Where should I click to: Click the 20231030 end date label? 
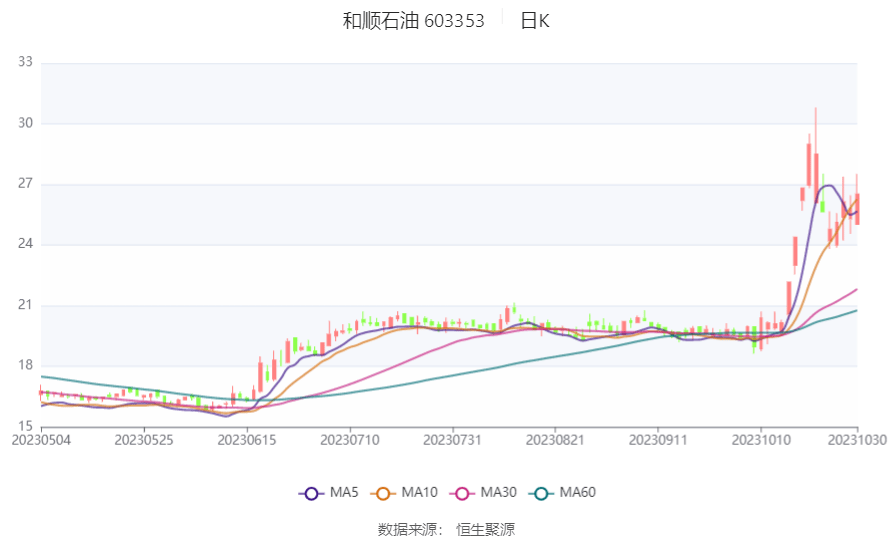857,439
